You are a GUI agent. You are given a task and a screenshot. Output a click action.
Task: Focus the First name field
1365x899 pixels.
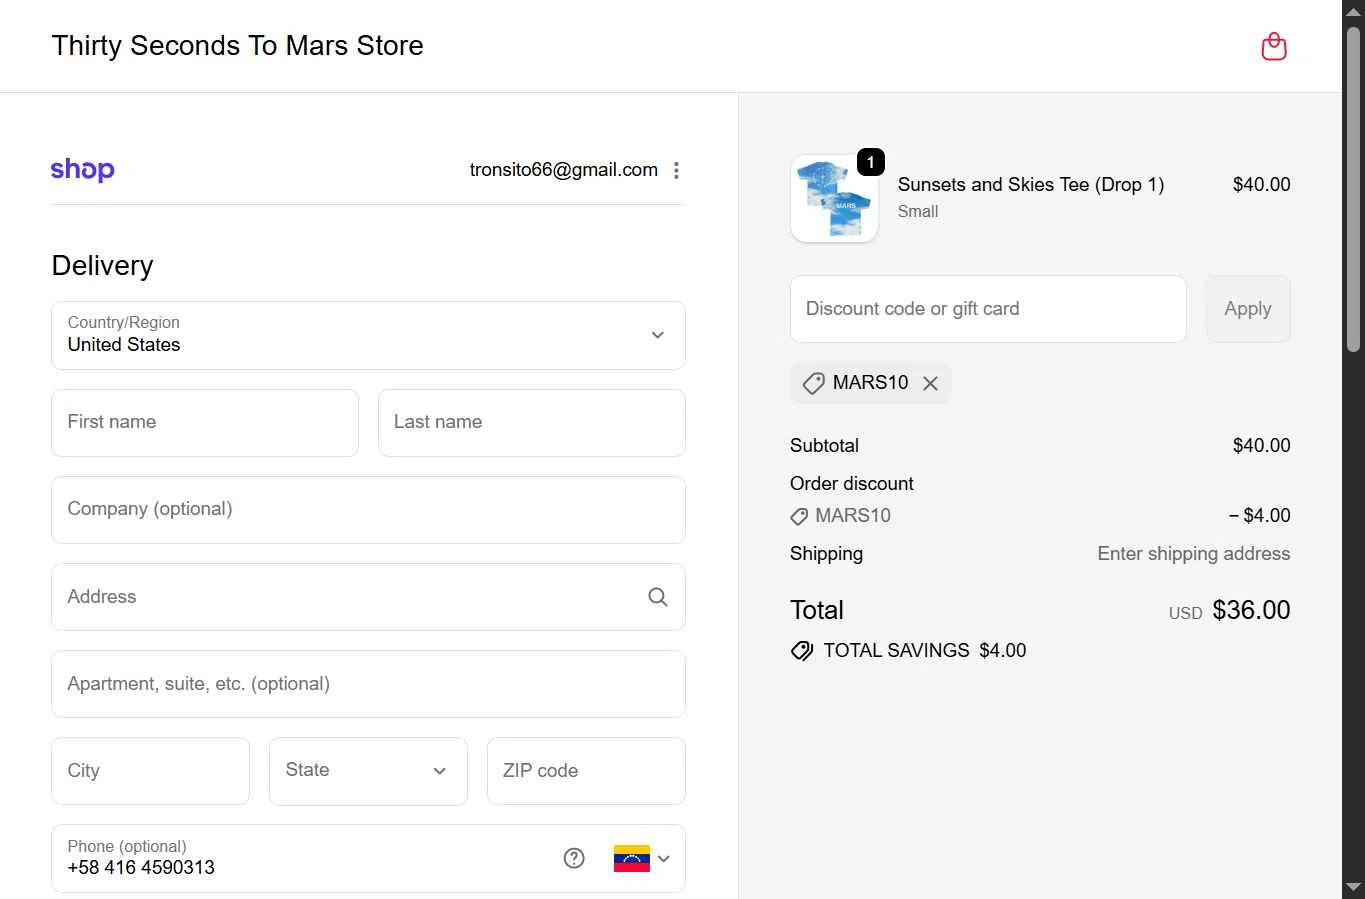click(x=205, y=422)
